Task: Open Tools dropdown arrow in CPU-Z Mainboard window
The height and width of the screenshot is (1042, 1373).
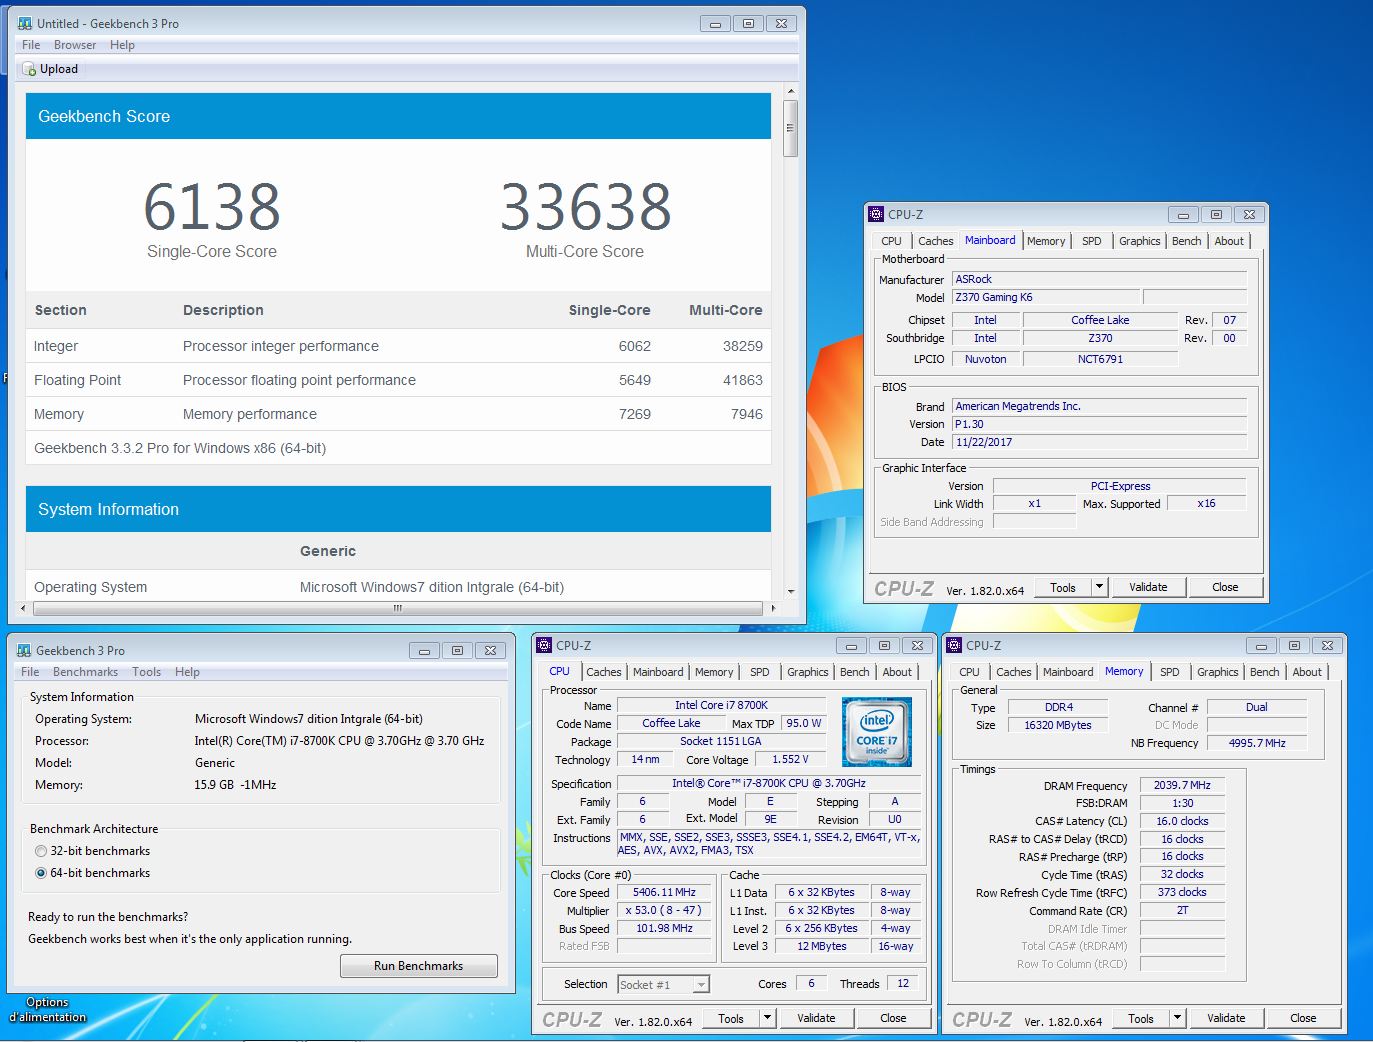Action: coord(1099,587)
